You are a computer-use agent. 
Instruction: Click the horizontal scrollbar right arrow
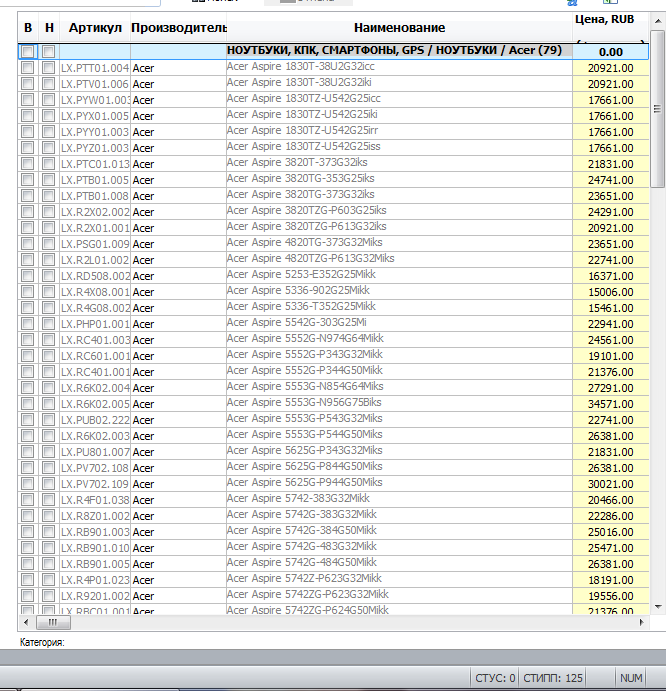(x=641, y=622)
